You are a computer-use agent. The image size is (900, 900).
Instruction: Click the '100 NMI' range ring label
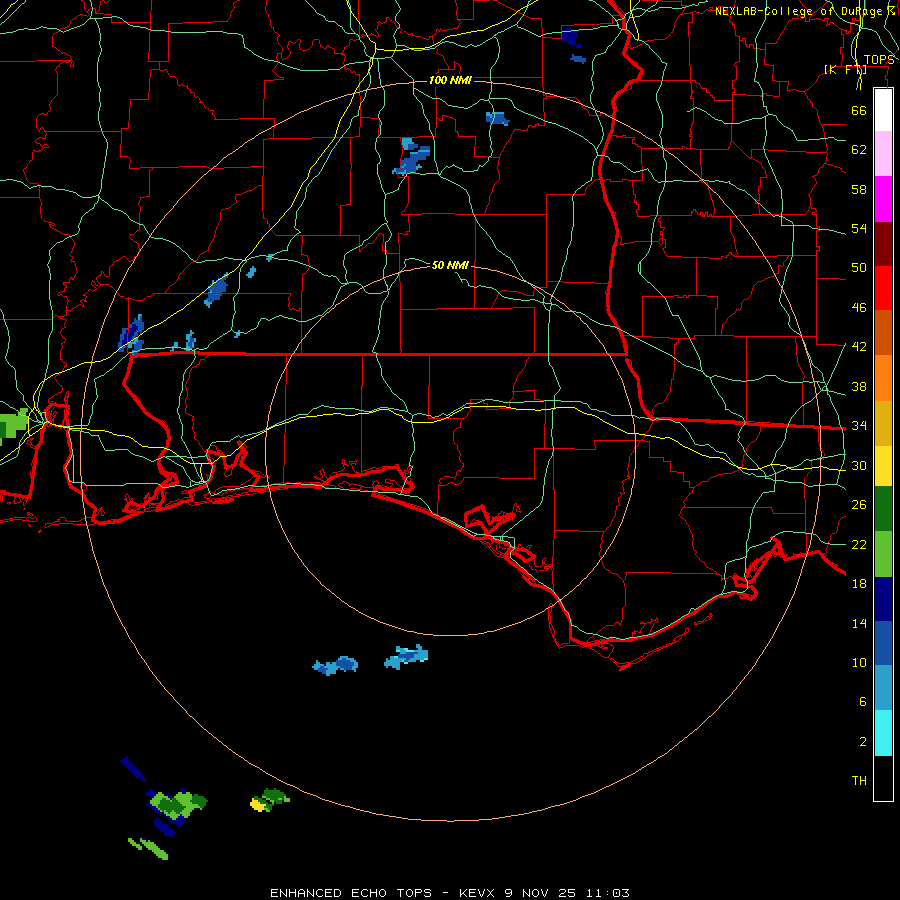[x=450, y=80]
